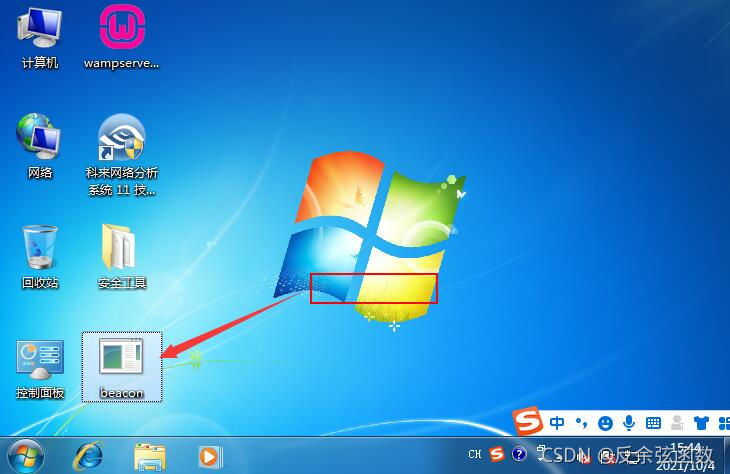Click the Sogou S logo on input bar
This screenshot has width=730, height=474.
tap(527, 421)
